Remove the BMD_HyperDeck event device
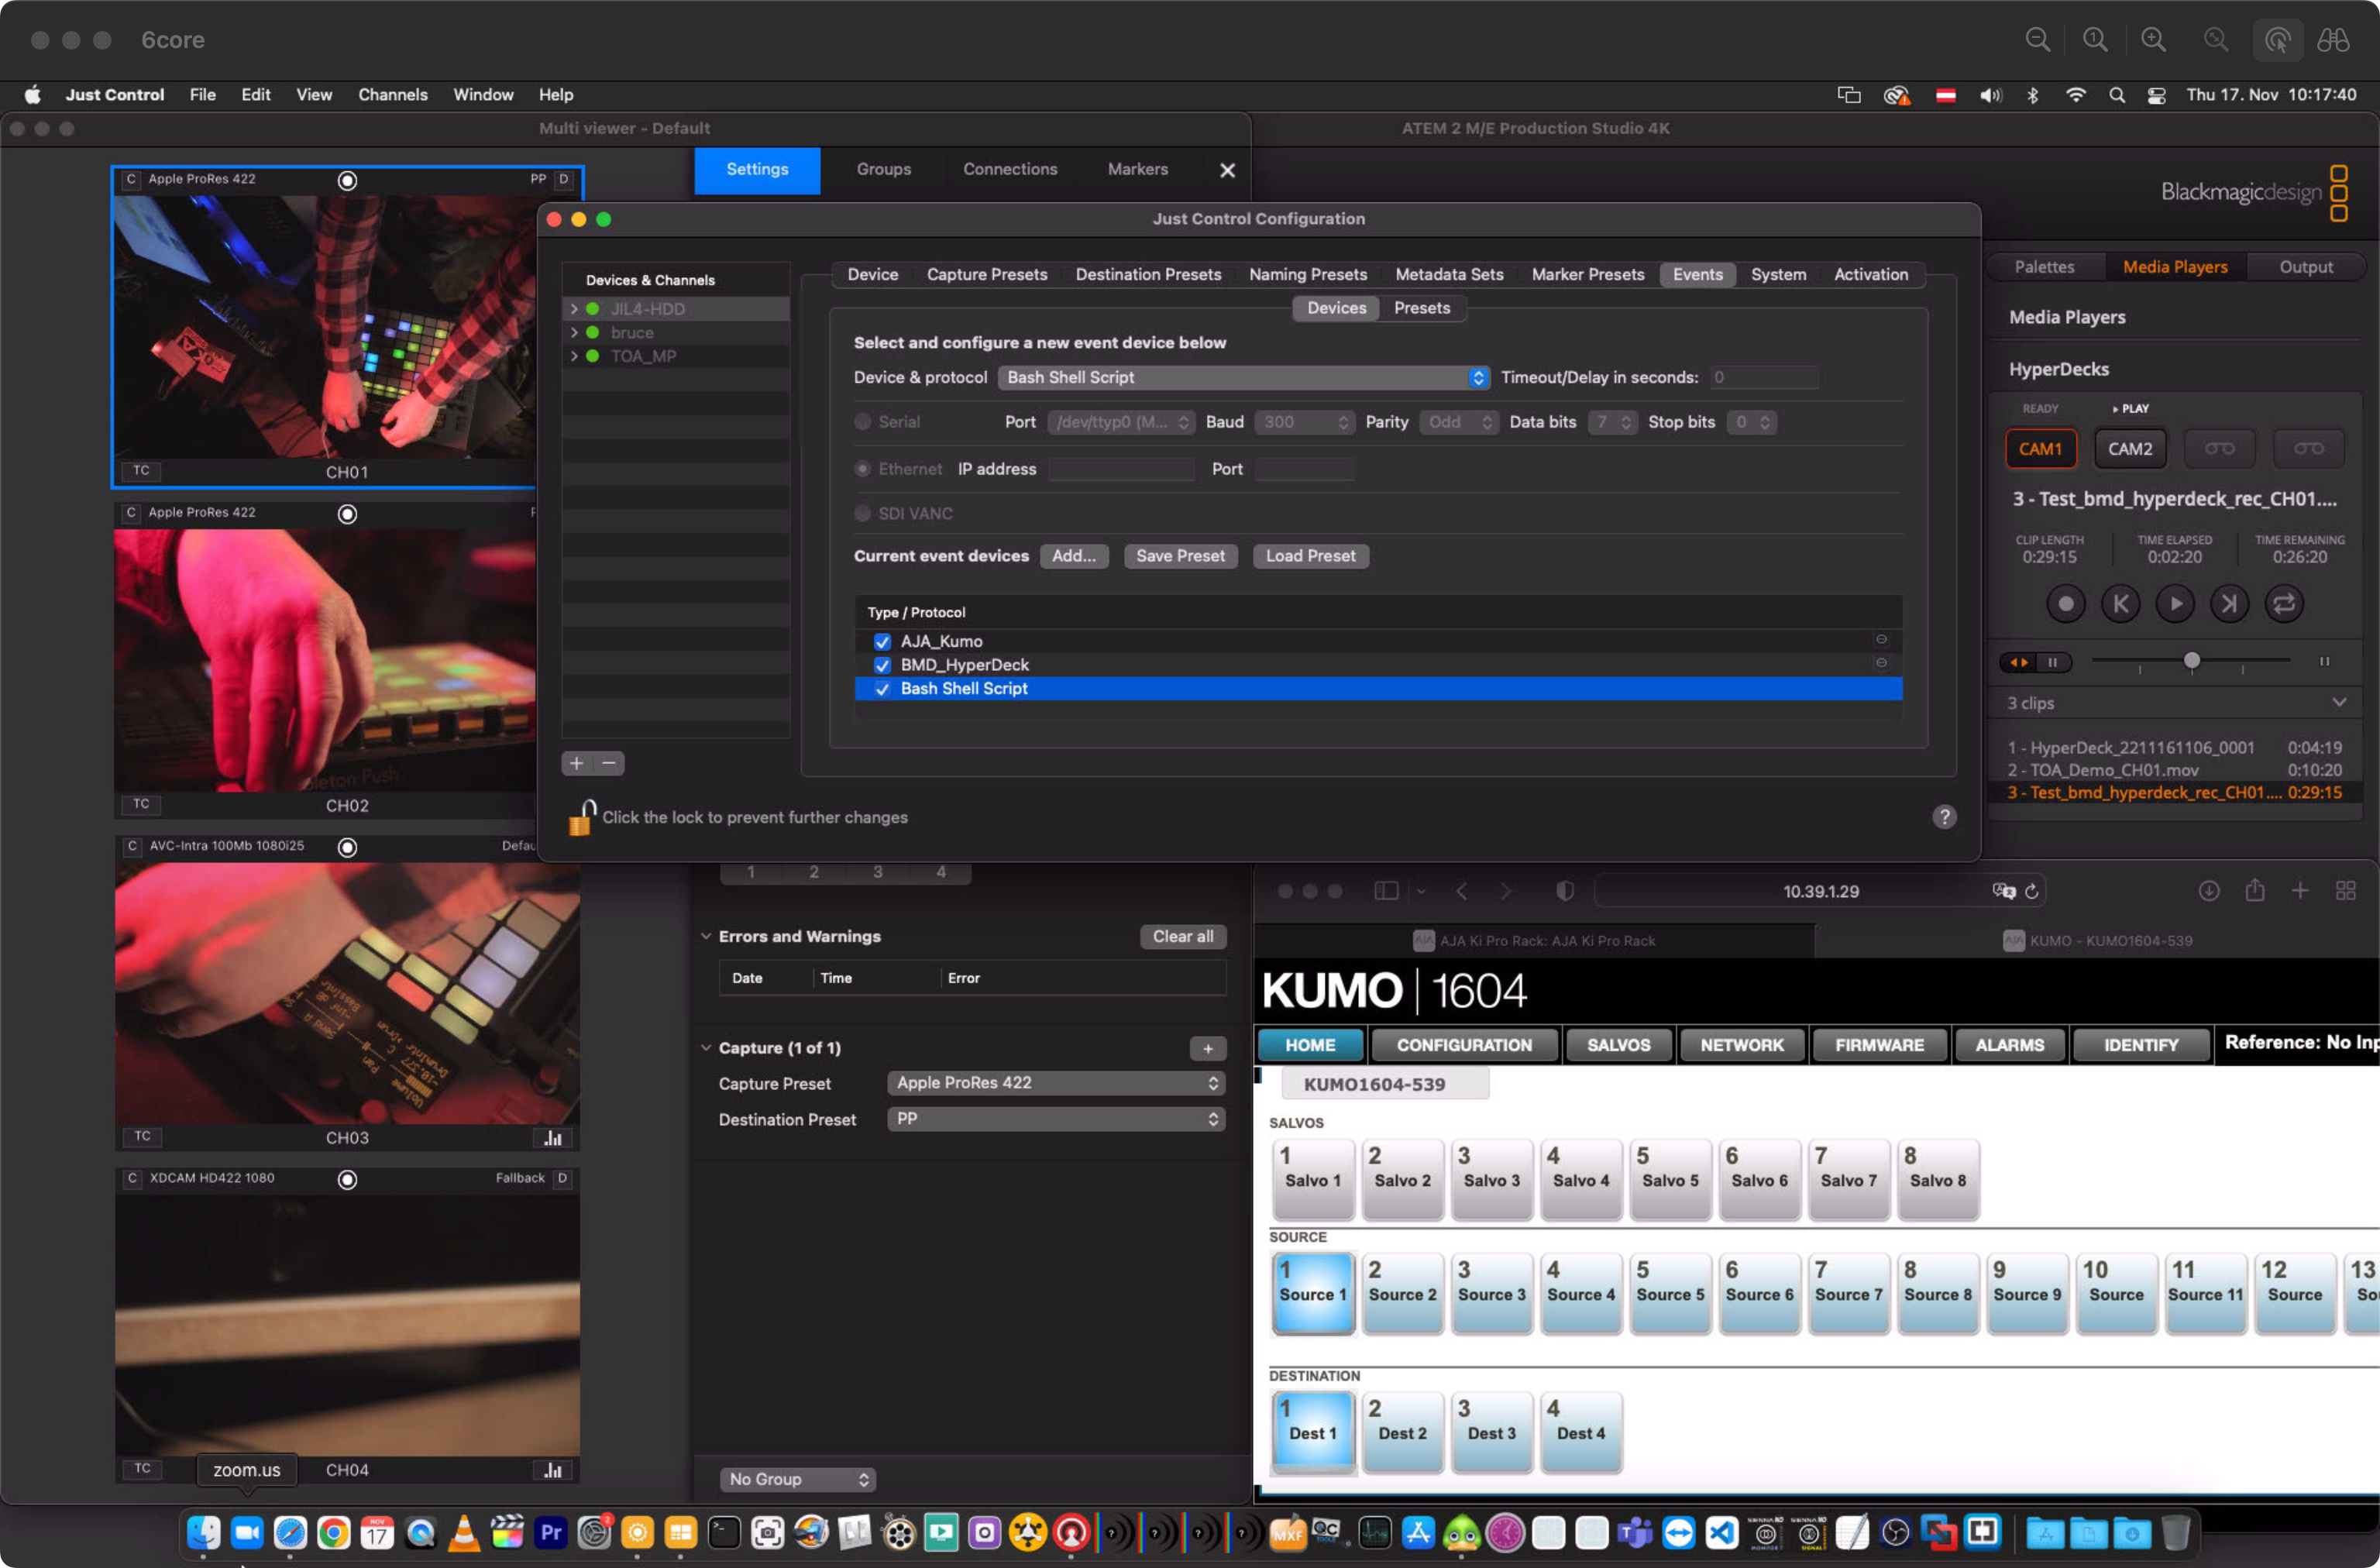 (x=1881, y=663)
